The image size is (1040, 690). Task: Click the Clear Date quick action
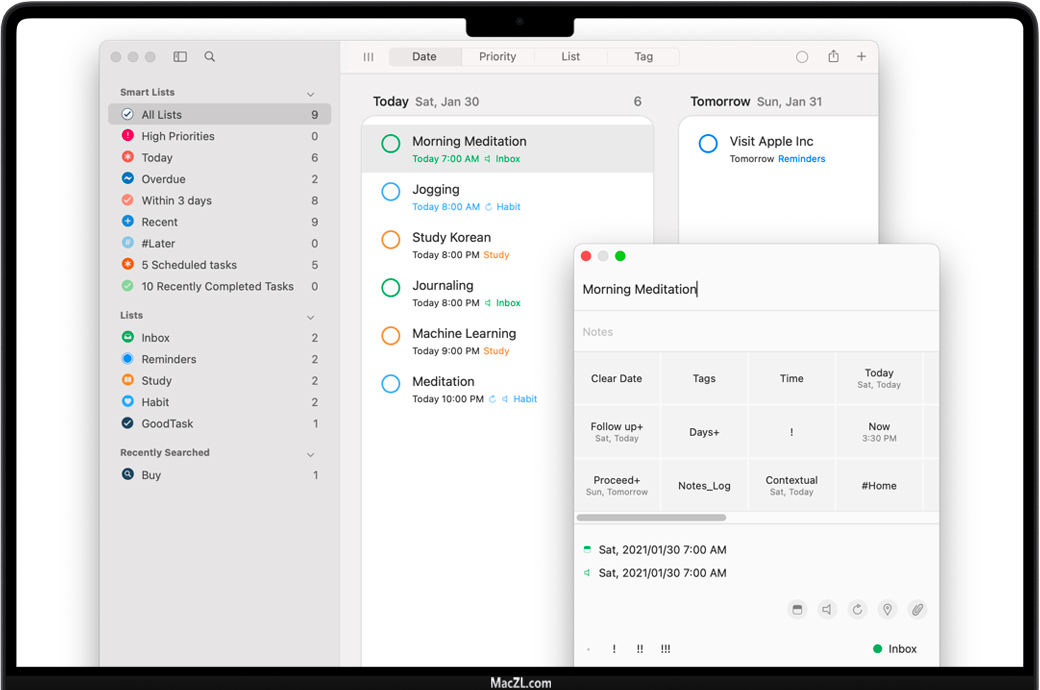coord(616,379)
